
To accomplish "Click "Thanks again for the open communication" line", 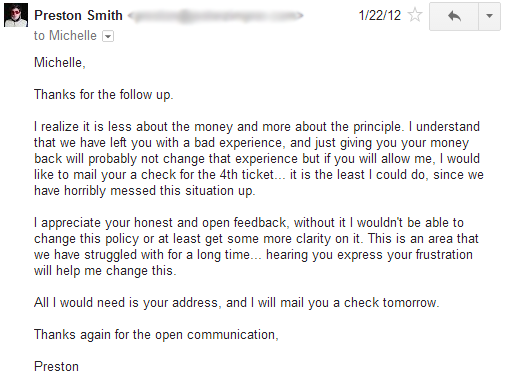I will tap(156, 335).
